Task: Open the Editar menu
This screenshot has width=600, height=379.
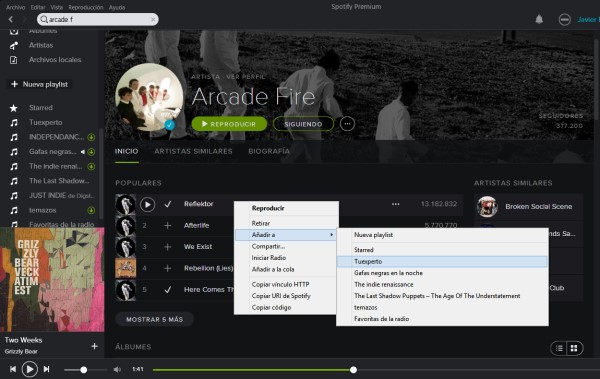Action: [38, 7]
